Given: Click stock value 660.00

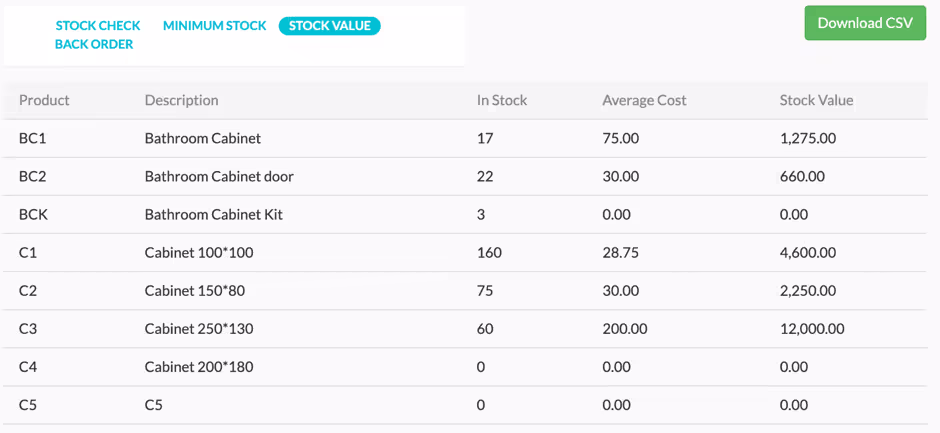Looking at the screenshot, I should pos(802,177).
